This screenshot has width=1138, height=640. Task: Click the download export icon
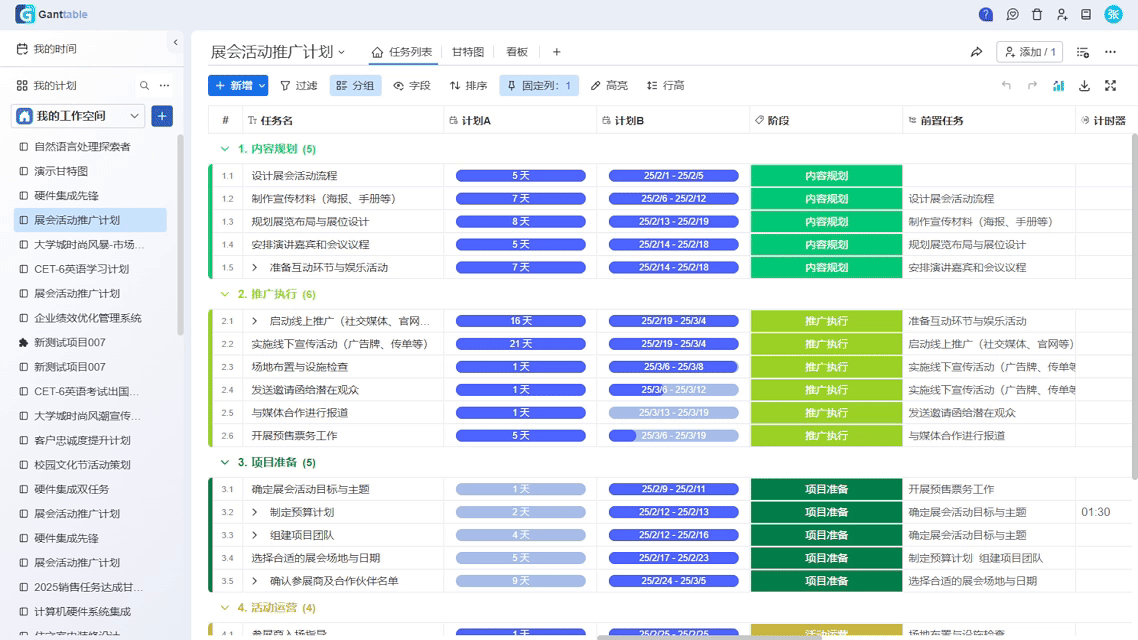pyautogui.click(x=1084, y=85)
